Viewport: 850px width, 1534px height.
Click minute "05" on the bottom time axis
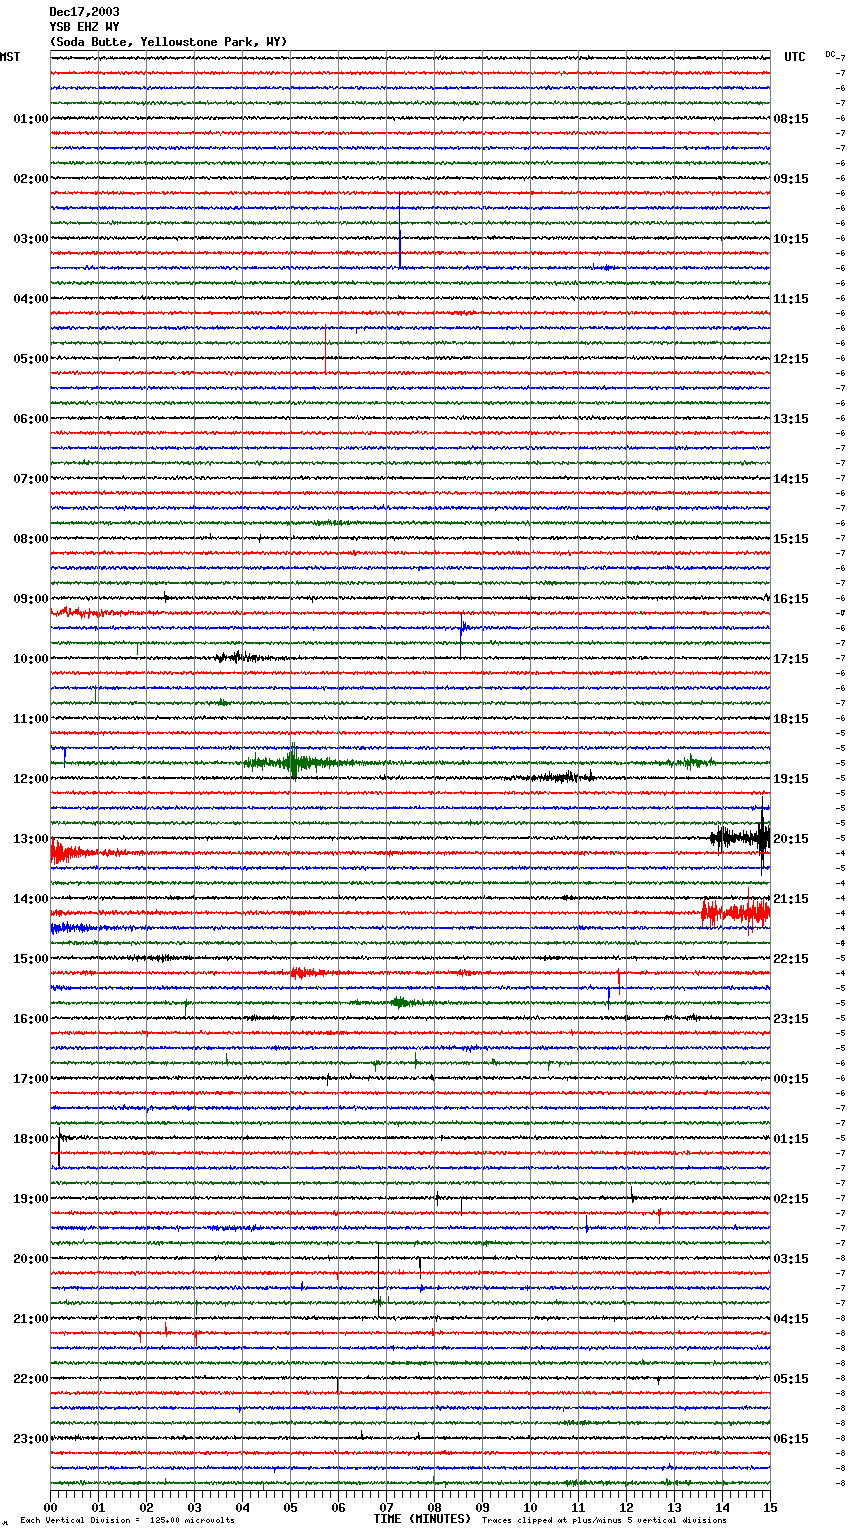[x=291, y=1507]
